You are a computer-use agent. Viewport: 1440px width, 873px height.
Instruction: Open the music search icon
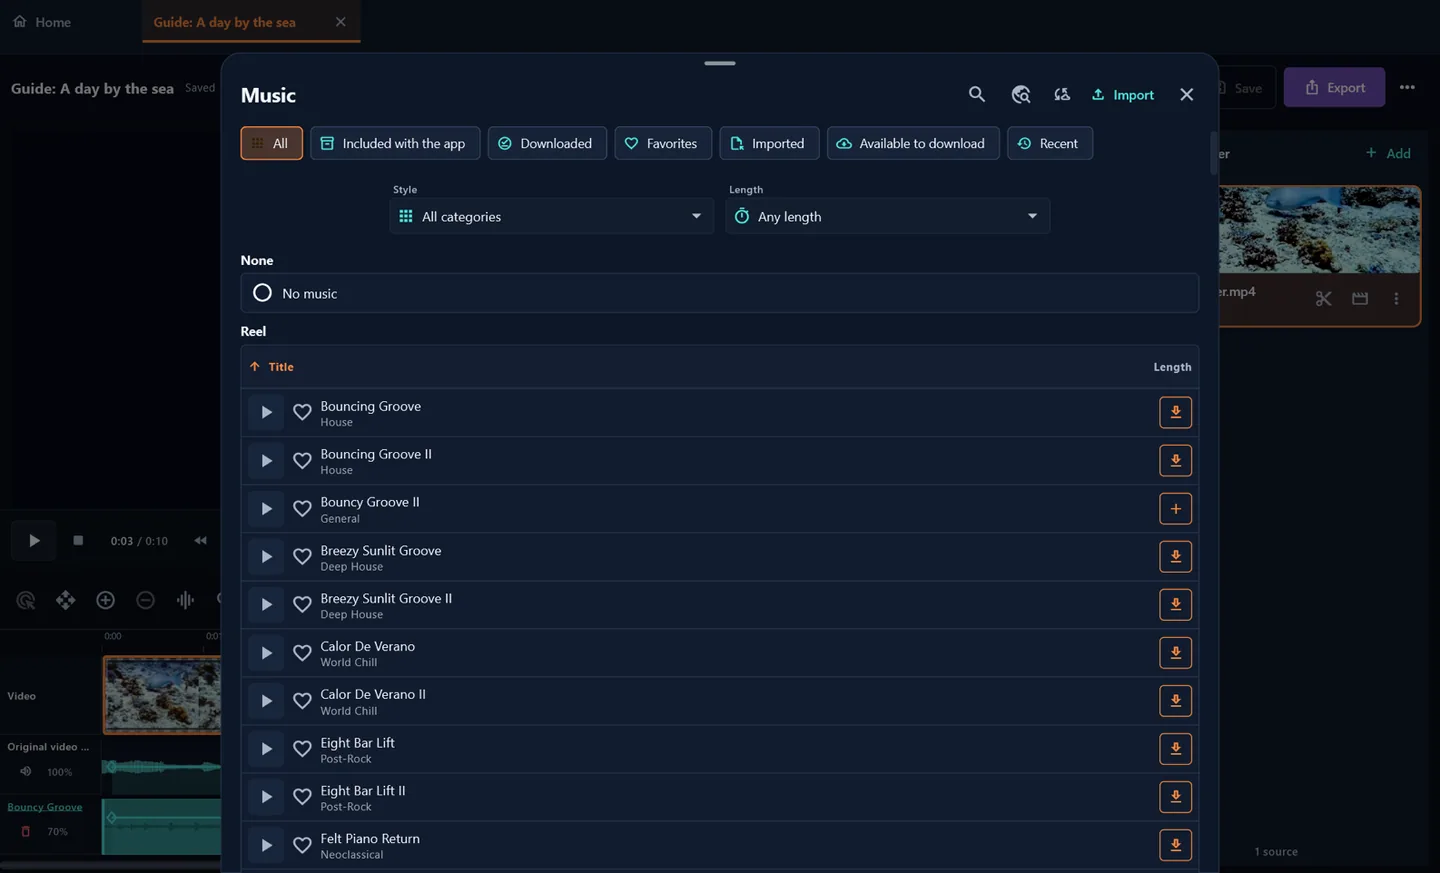[x=977, y=94]
